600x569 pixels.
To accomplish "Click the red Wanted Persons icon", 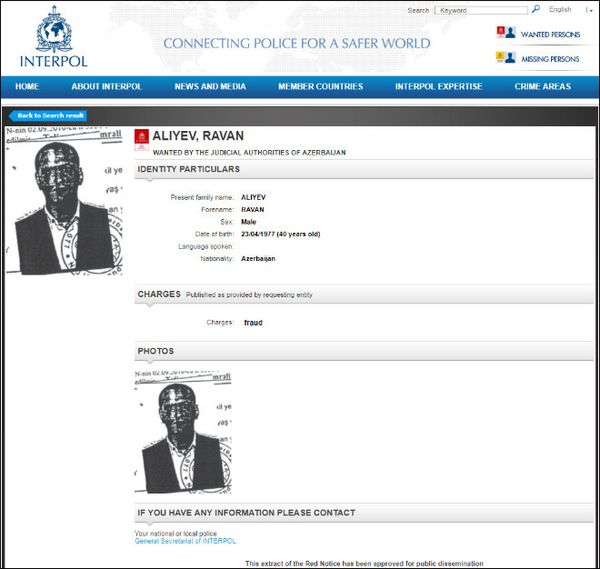I will (501, 32).
